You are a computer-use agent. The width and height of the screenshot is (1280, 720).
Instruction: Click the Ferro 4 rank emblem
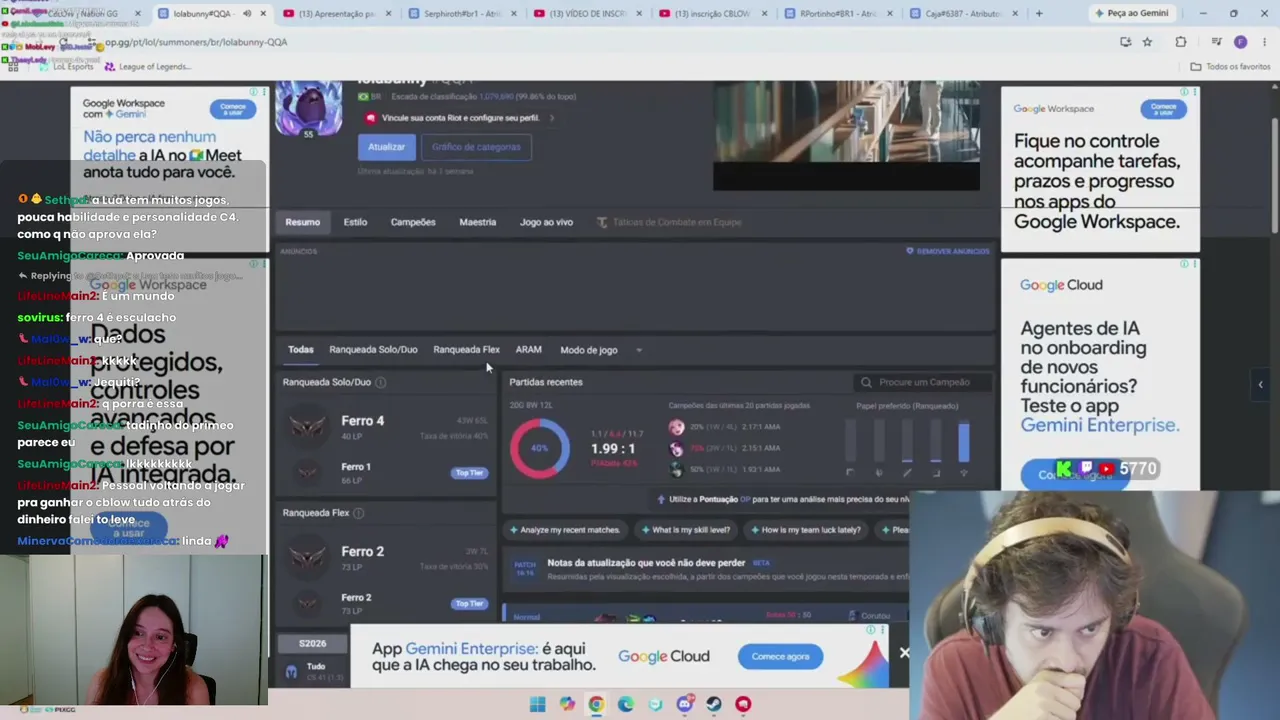click(307, 427)
